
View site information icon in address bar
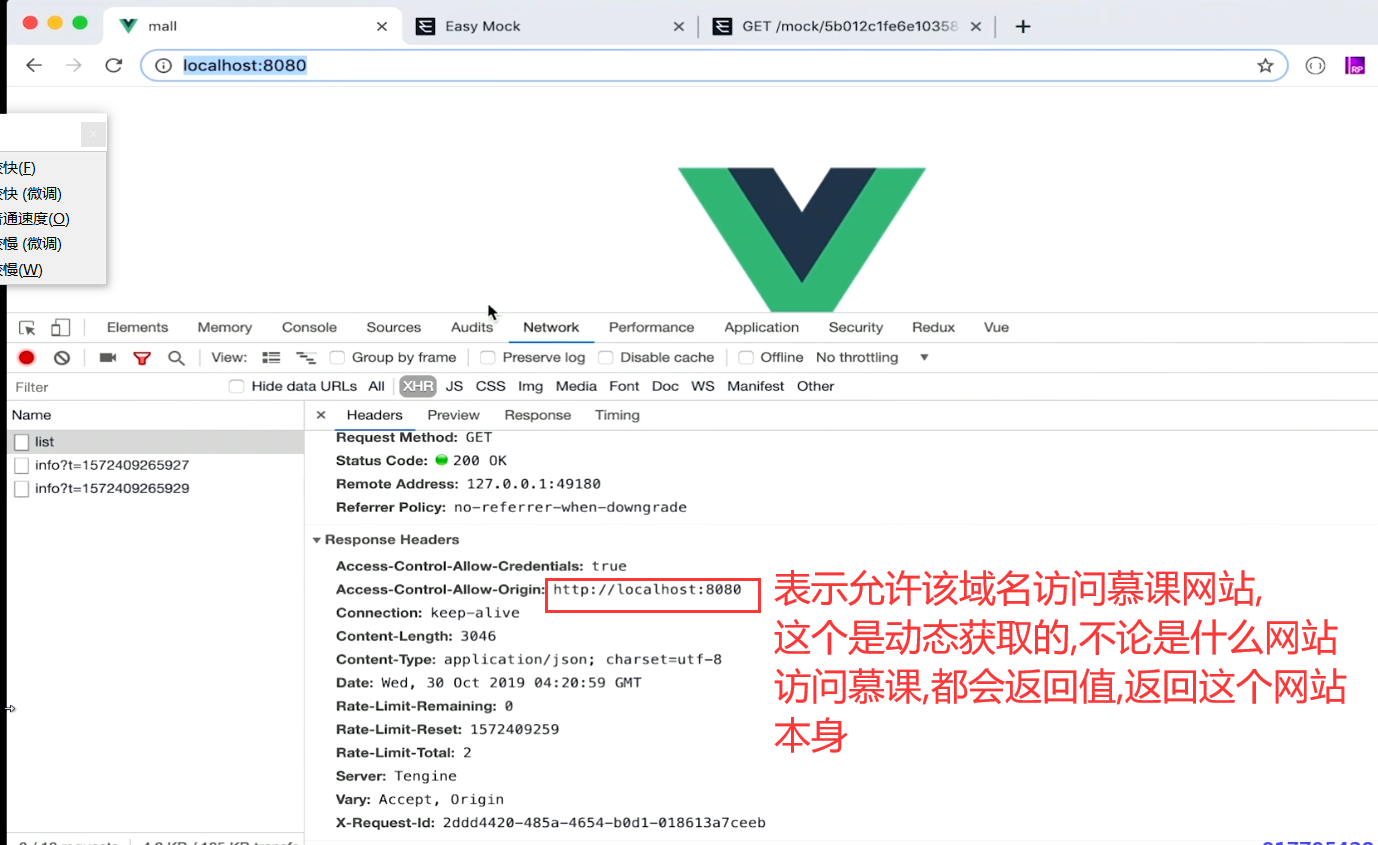click(x=164, y=66)
